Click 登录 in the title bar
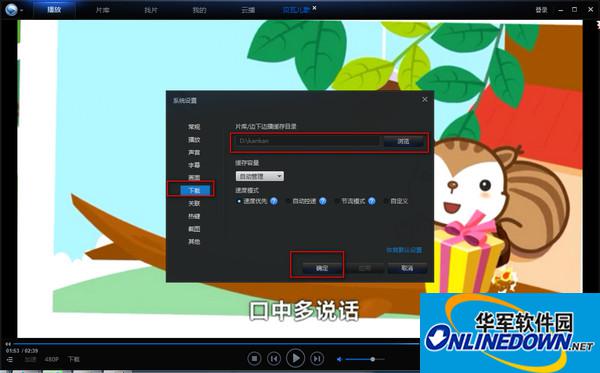 tap(541, 10)
